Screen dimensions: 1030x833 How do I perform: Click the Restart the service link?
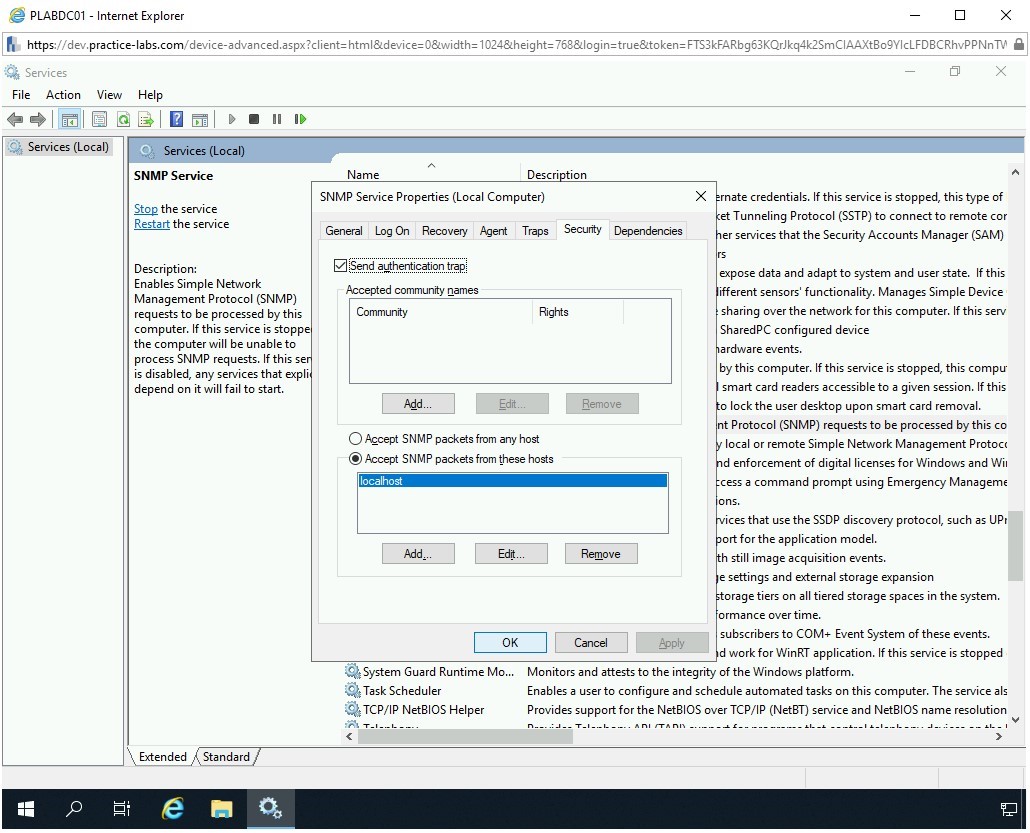coord(152,224)
